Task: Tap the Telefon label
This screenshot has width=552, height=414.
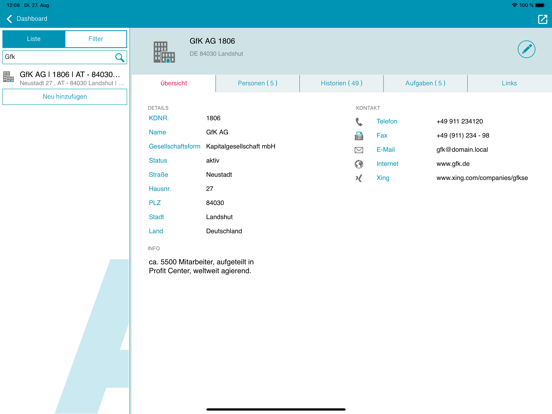Action: 387,121
